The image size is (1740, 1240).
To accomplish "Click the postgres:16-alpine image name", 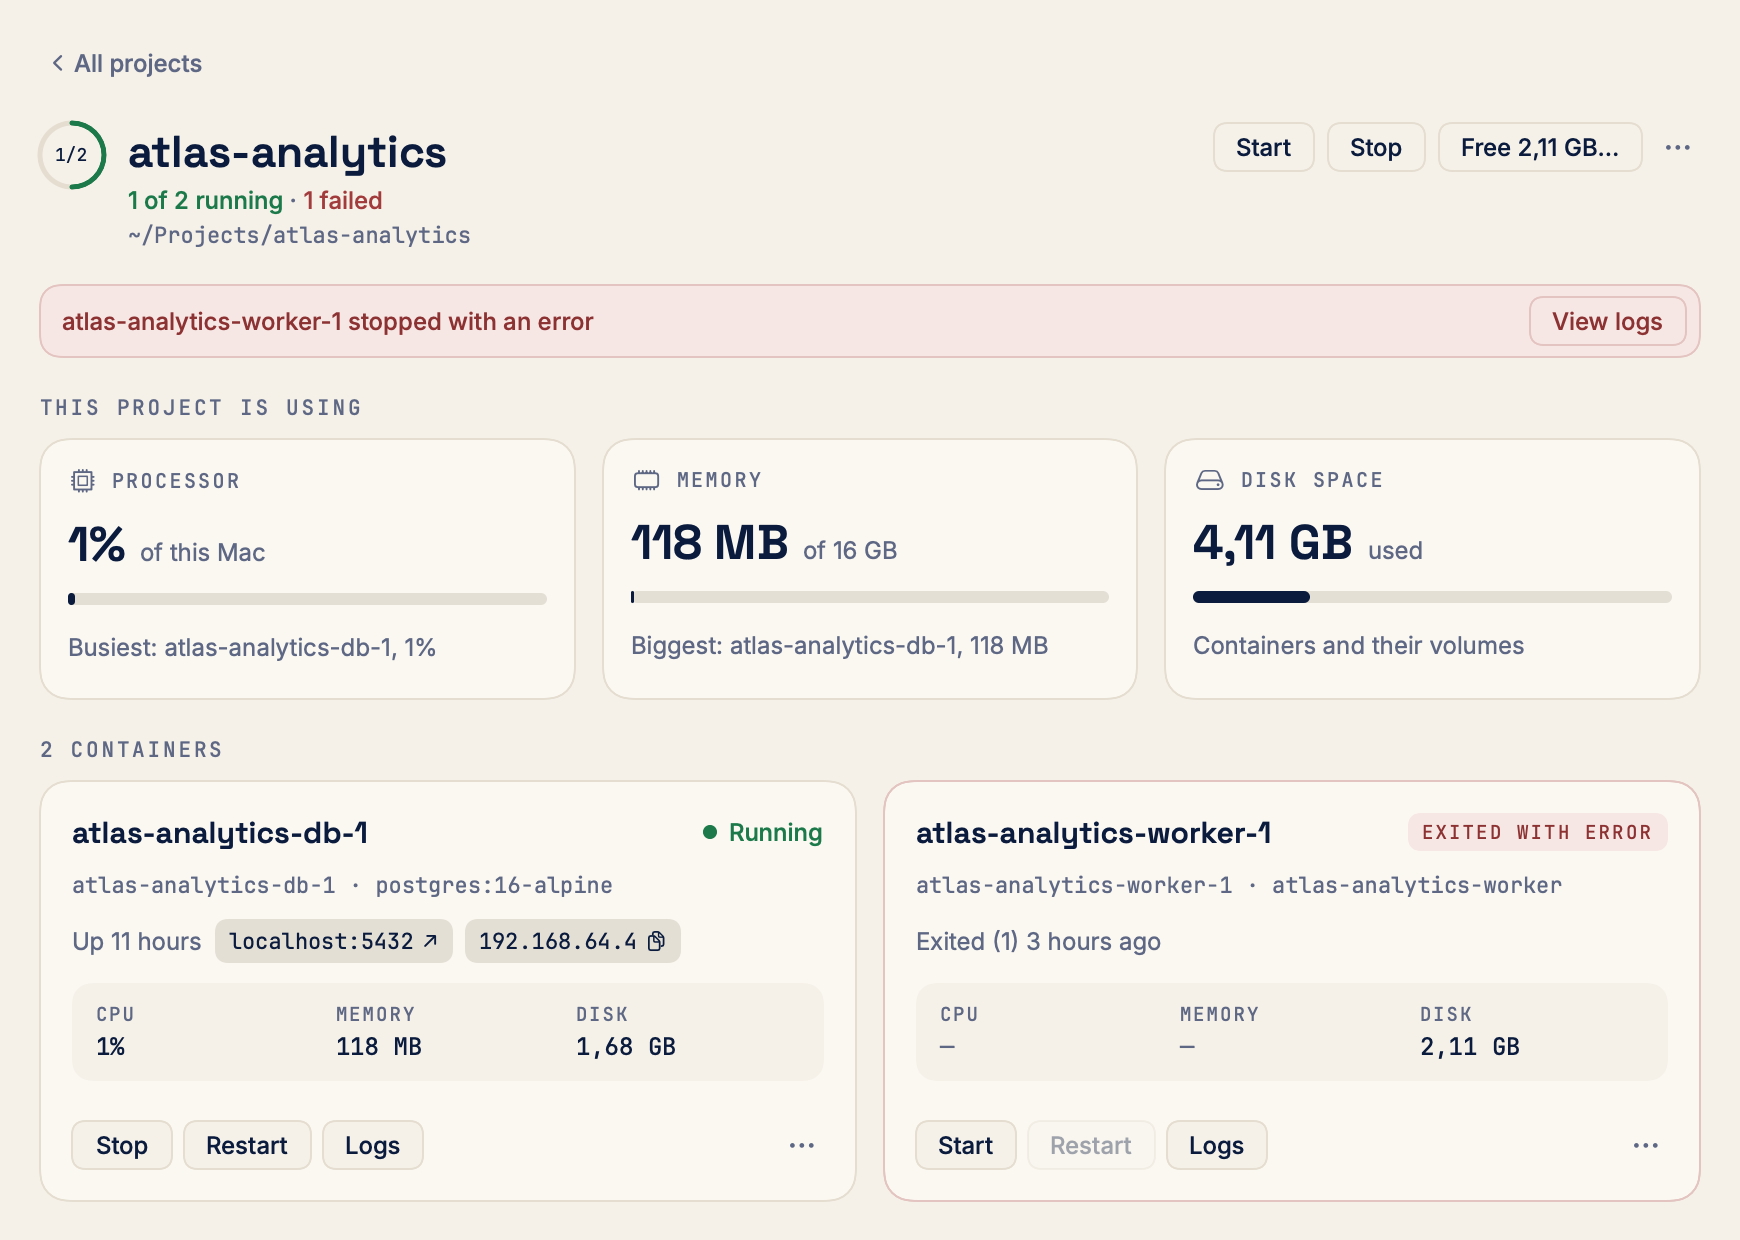I will click(x=494, y=885).
